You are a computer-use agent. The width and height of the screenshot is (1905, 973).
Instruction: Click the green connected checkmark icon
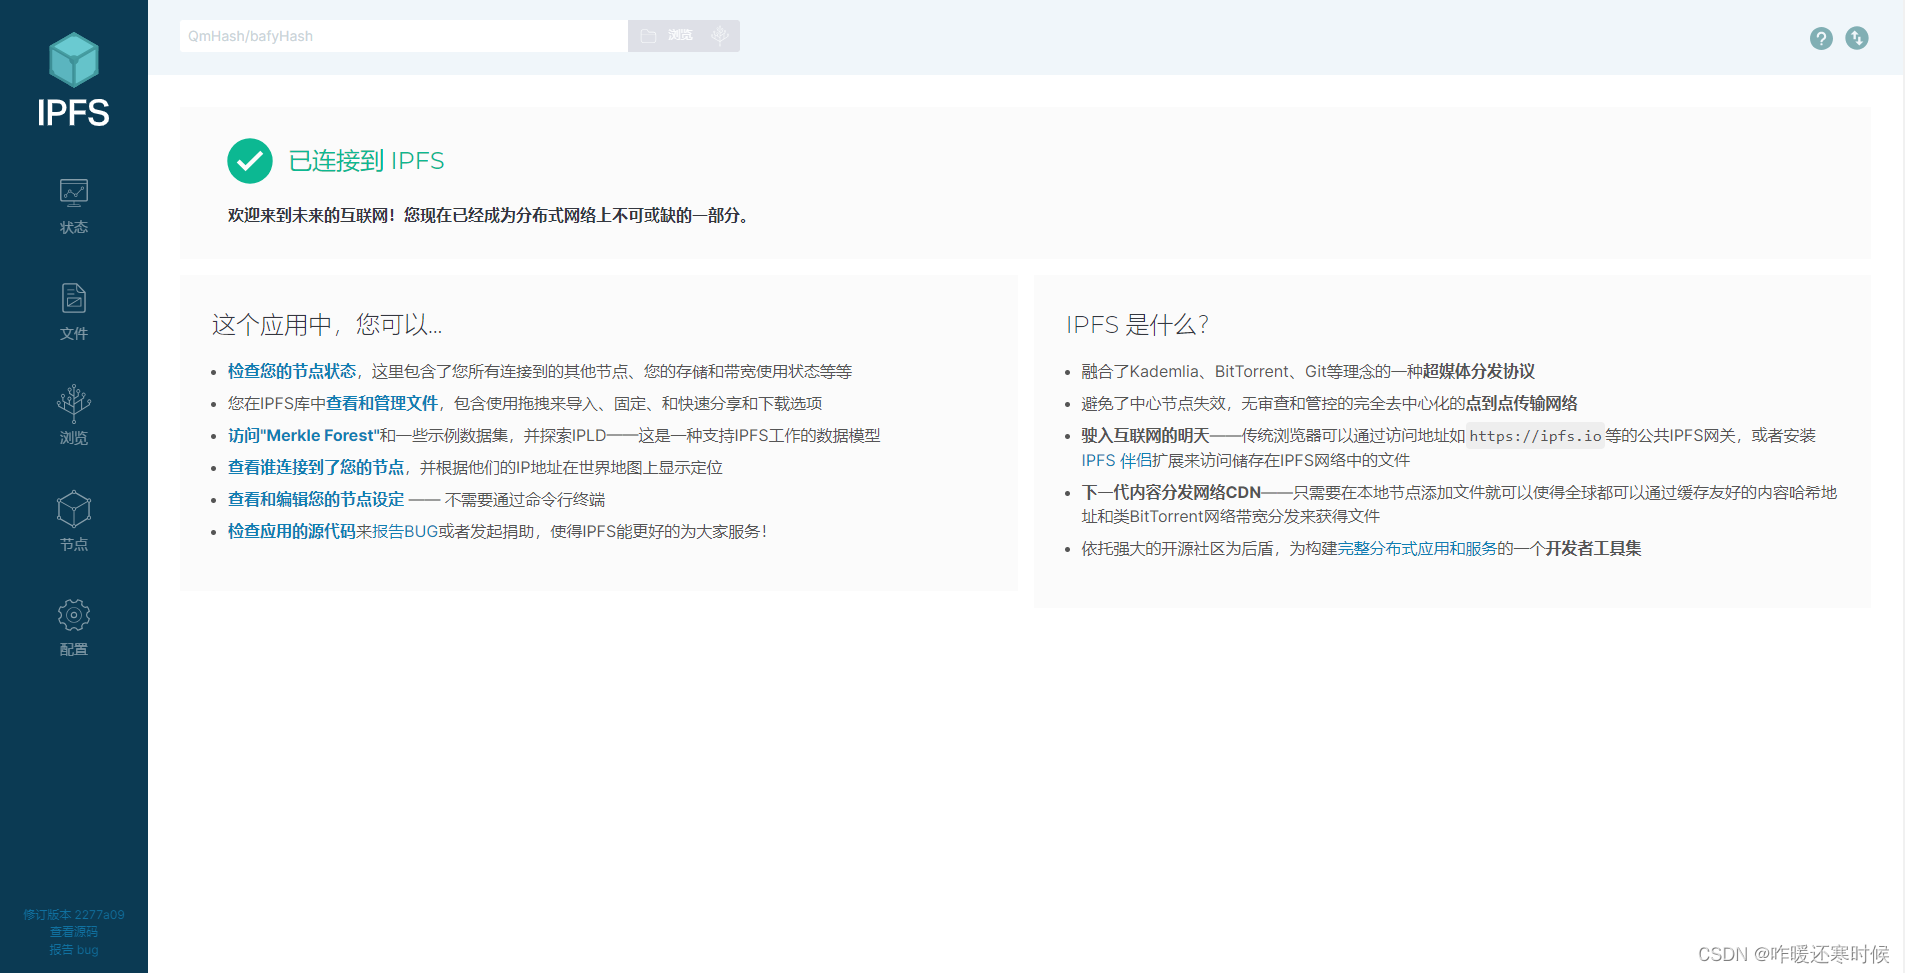coord(250,161)
